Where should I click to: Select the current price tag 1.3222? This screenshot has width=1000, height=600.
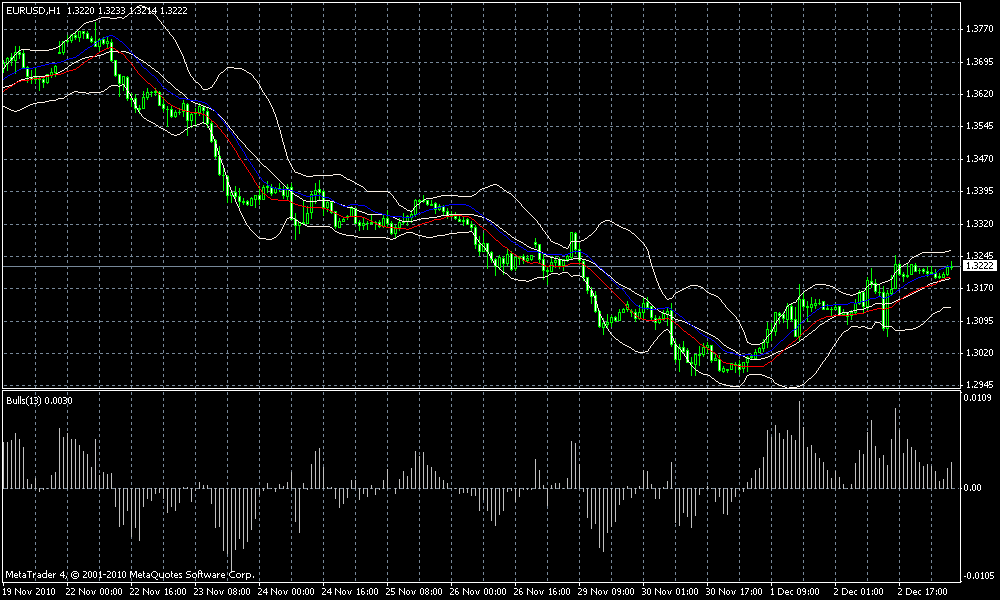pyautogui.click(x=980, y=266)
